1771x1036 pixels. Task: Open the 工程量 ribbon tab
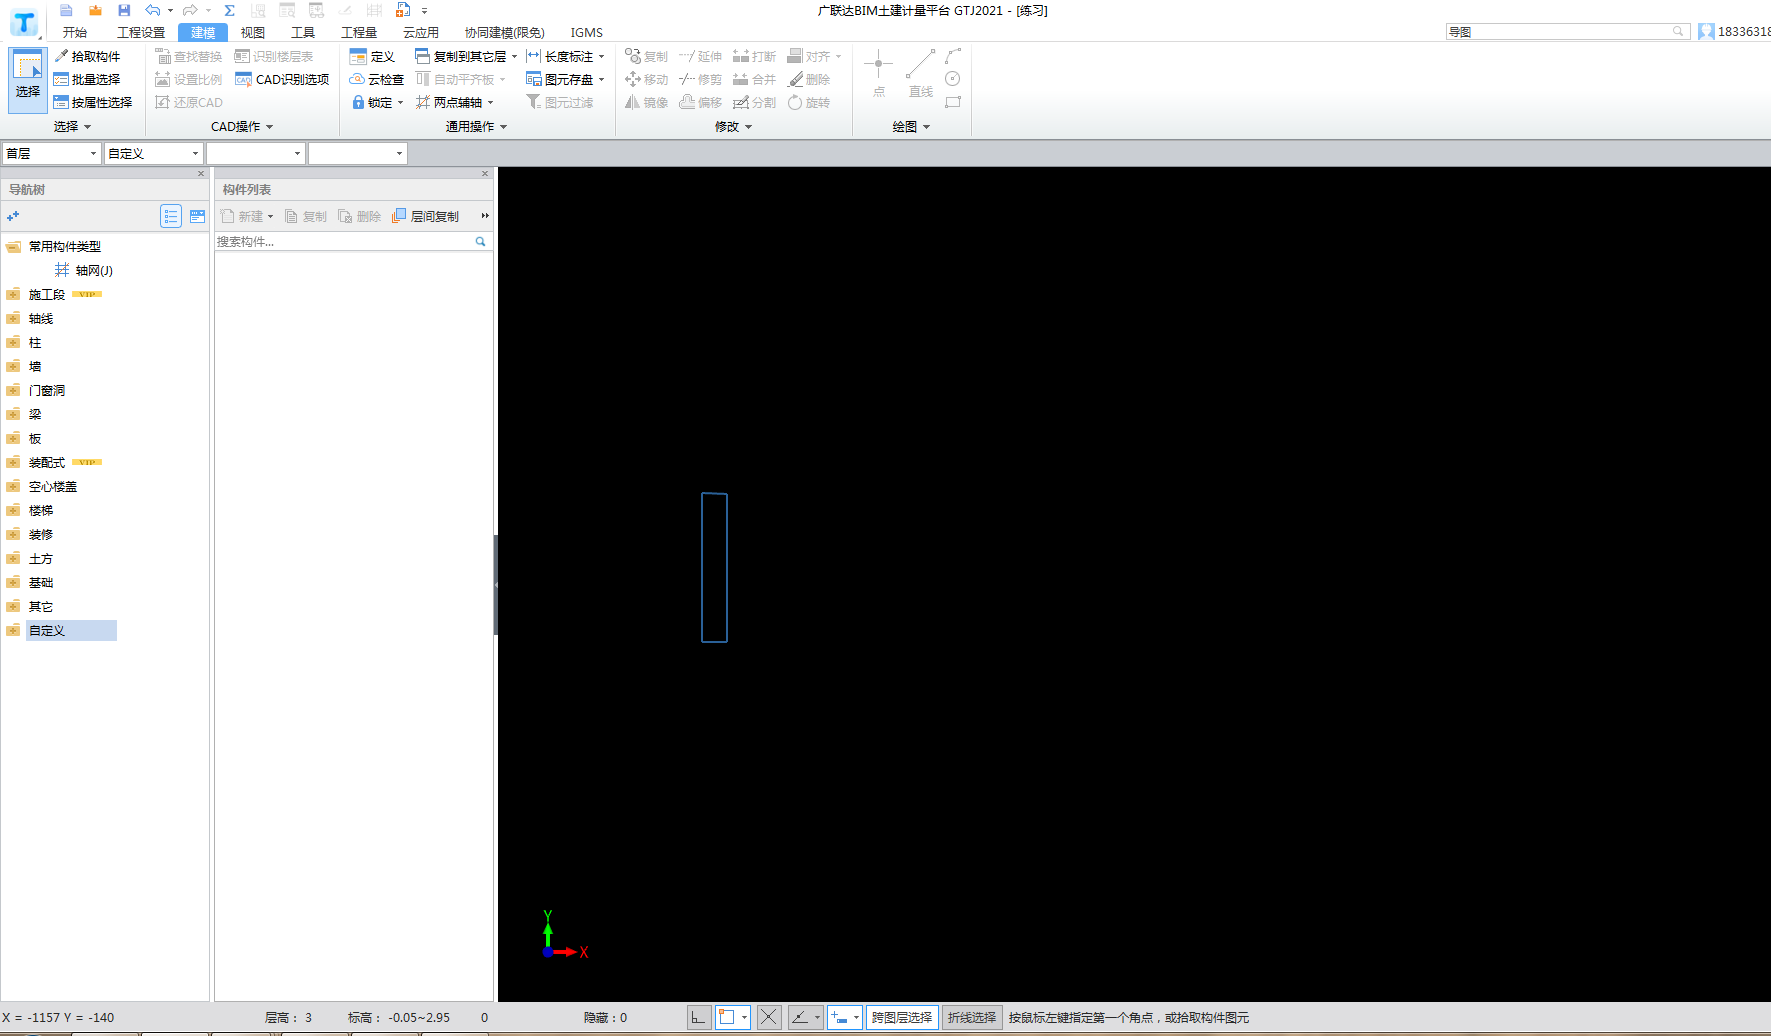pyautogui.click(x=359, y=32)
